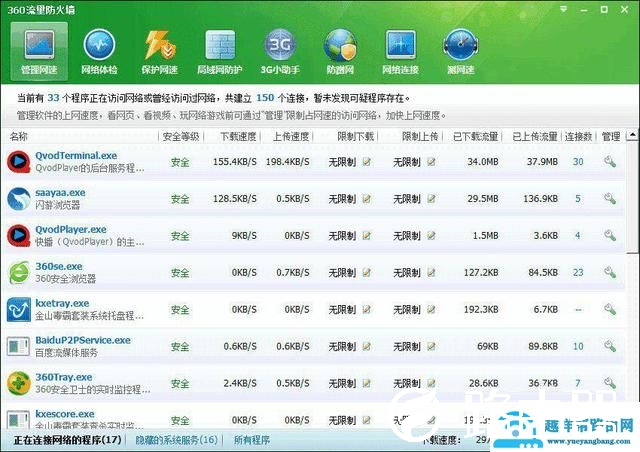
Task: Switch to 正在连接网络的程序(17) tab
Action: (x=67, y=440)
